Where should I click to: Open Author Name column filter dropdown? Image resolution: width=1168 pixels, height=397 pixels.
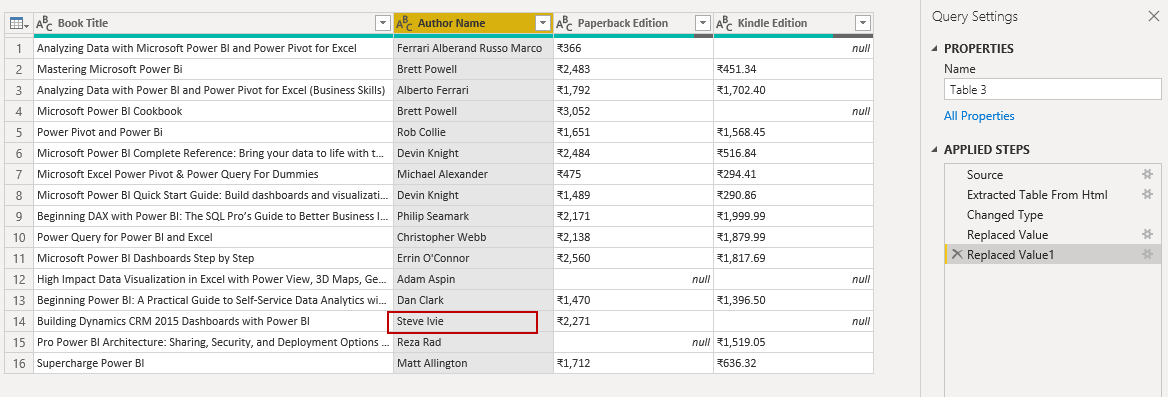click(x=542, y=24)
